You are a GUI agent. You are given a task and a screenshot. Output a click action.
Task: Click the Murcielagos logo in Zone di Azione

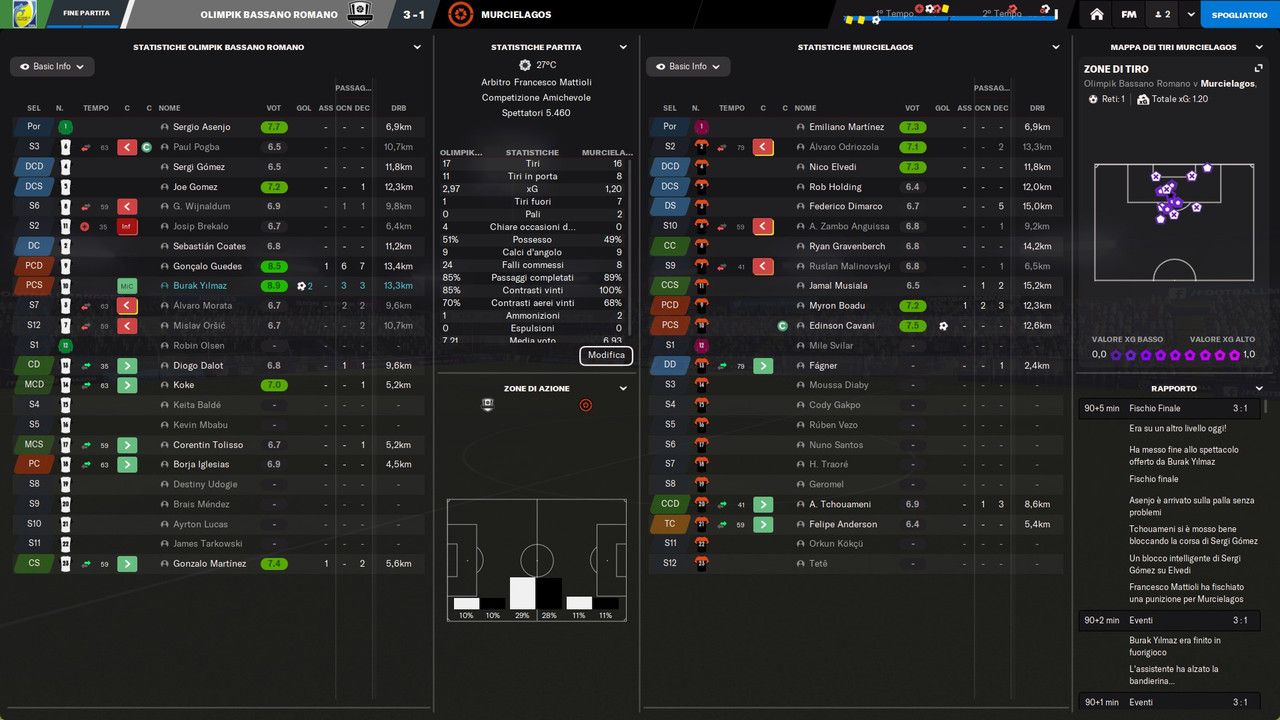tap(586, 405)
